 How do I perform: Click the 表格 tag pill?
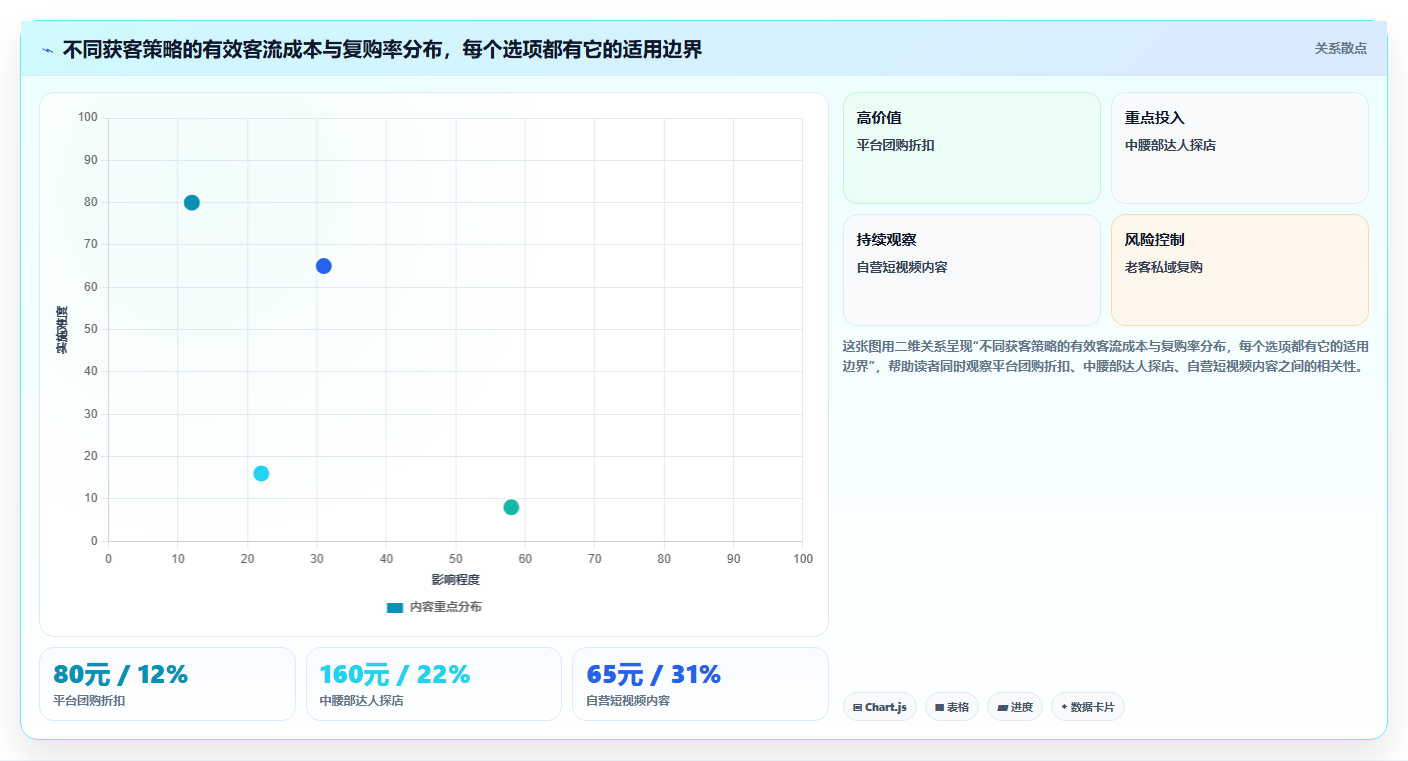[x=952, y=707]
